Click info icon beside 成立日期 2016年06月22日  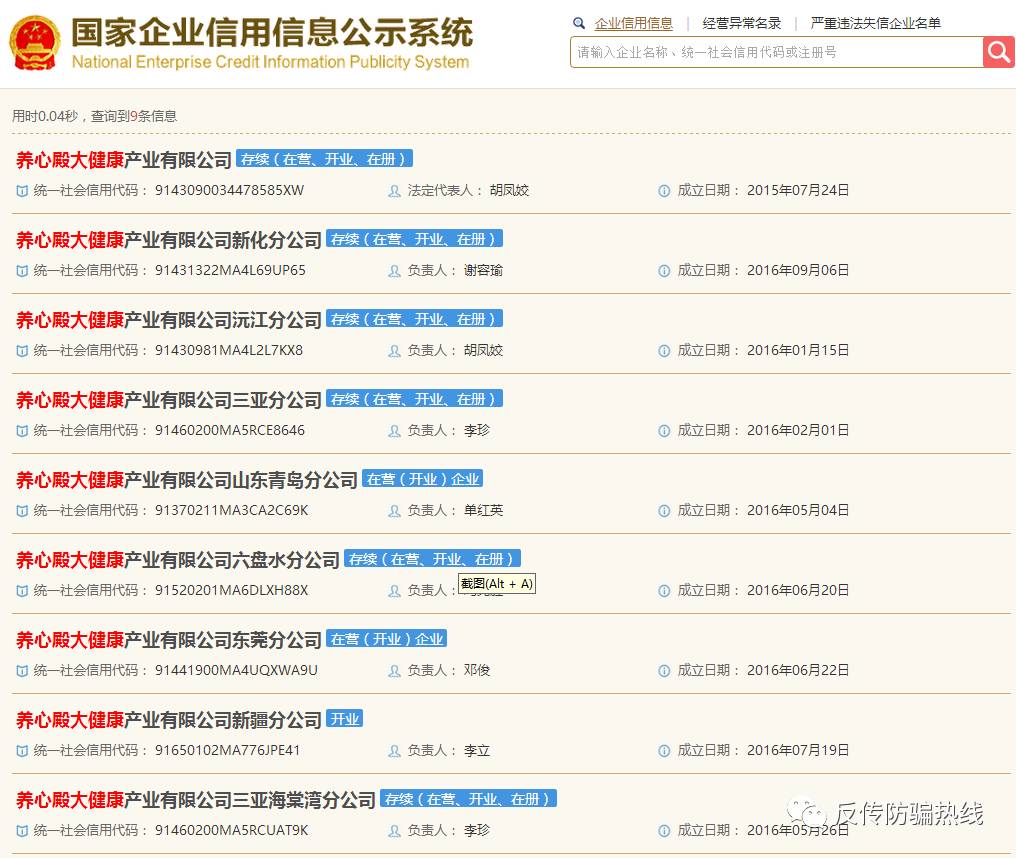click(664, 671)
